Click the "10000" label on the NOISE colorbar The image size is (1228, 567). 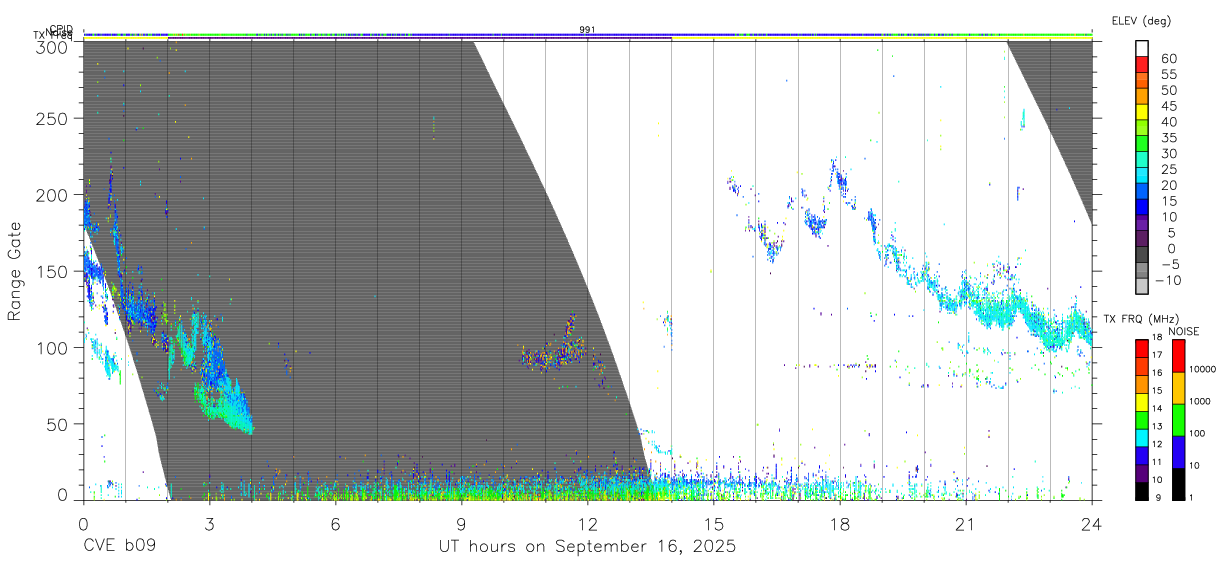coord(1203,369)
